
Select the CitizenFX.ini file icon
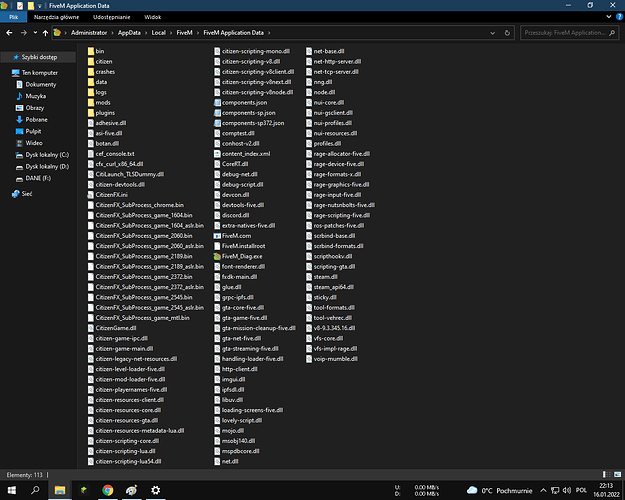[x=91, y=195]
